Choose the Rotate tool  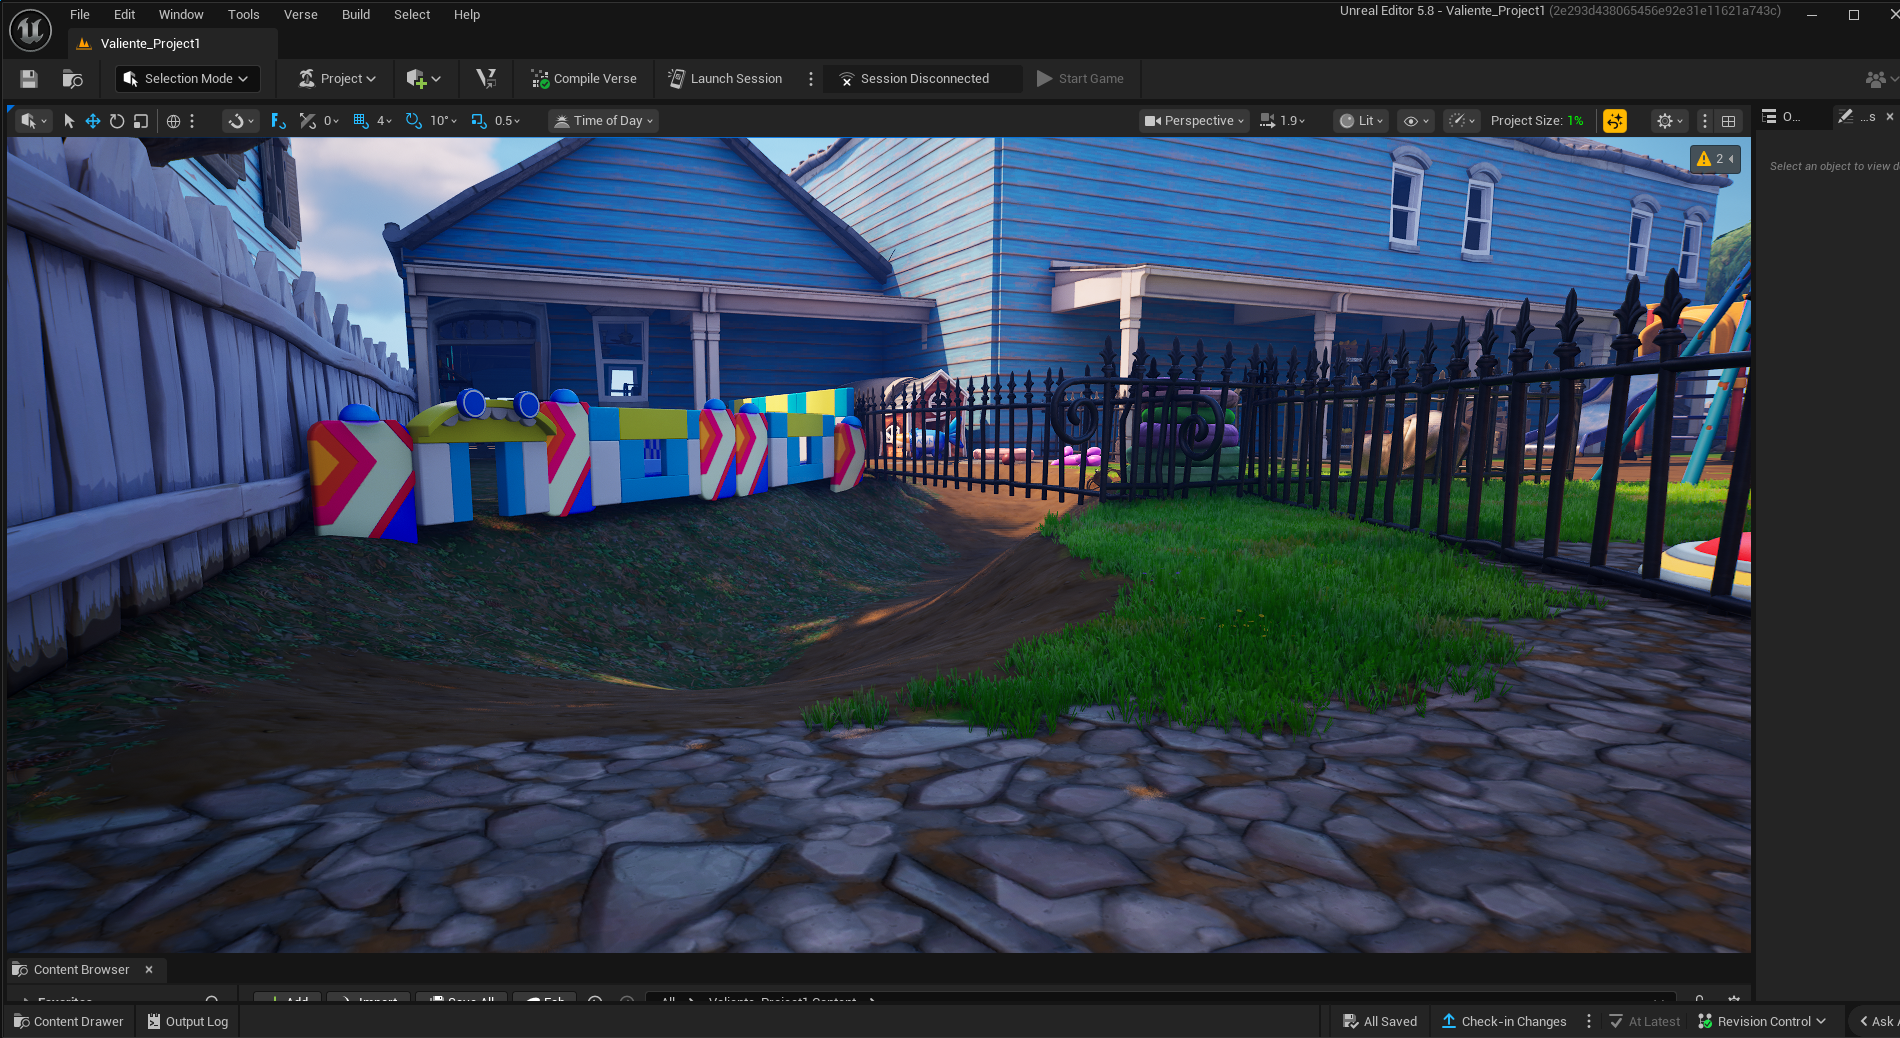pos(117,121)
